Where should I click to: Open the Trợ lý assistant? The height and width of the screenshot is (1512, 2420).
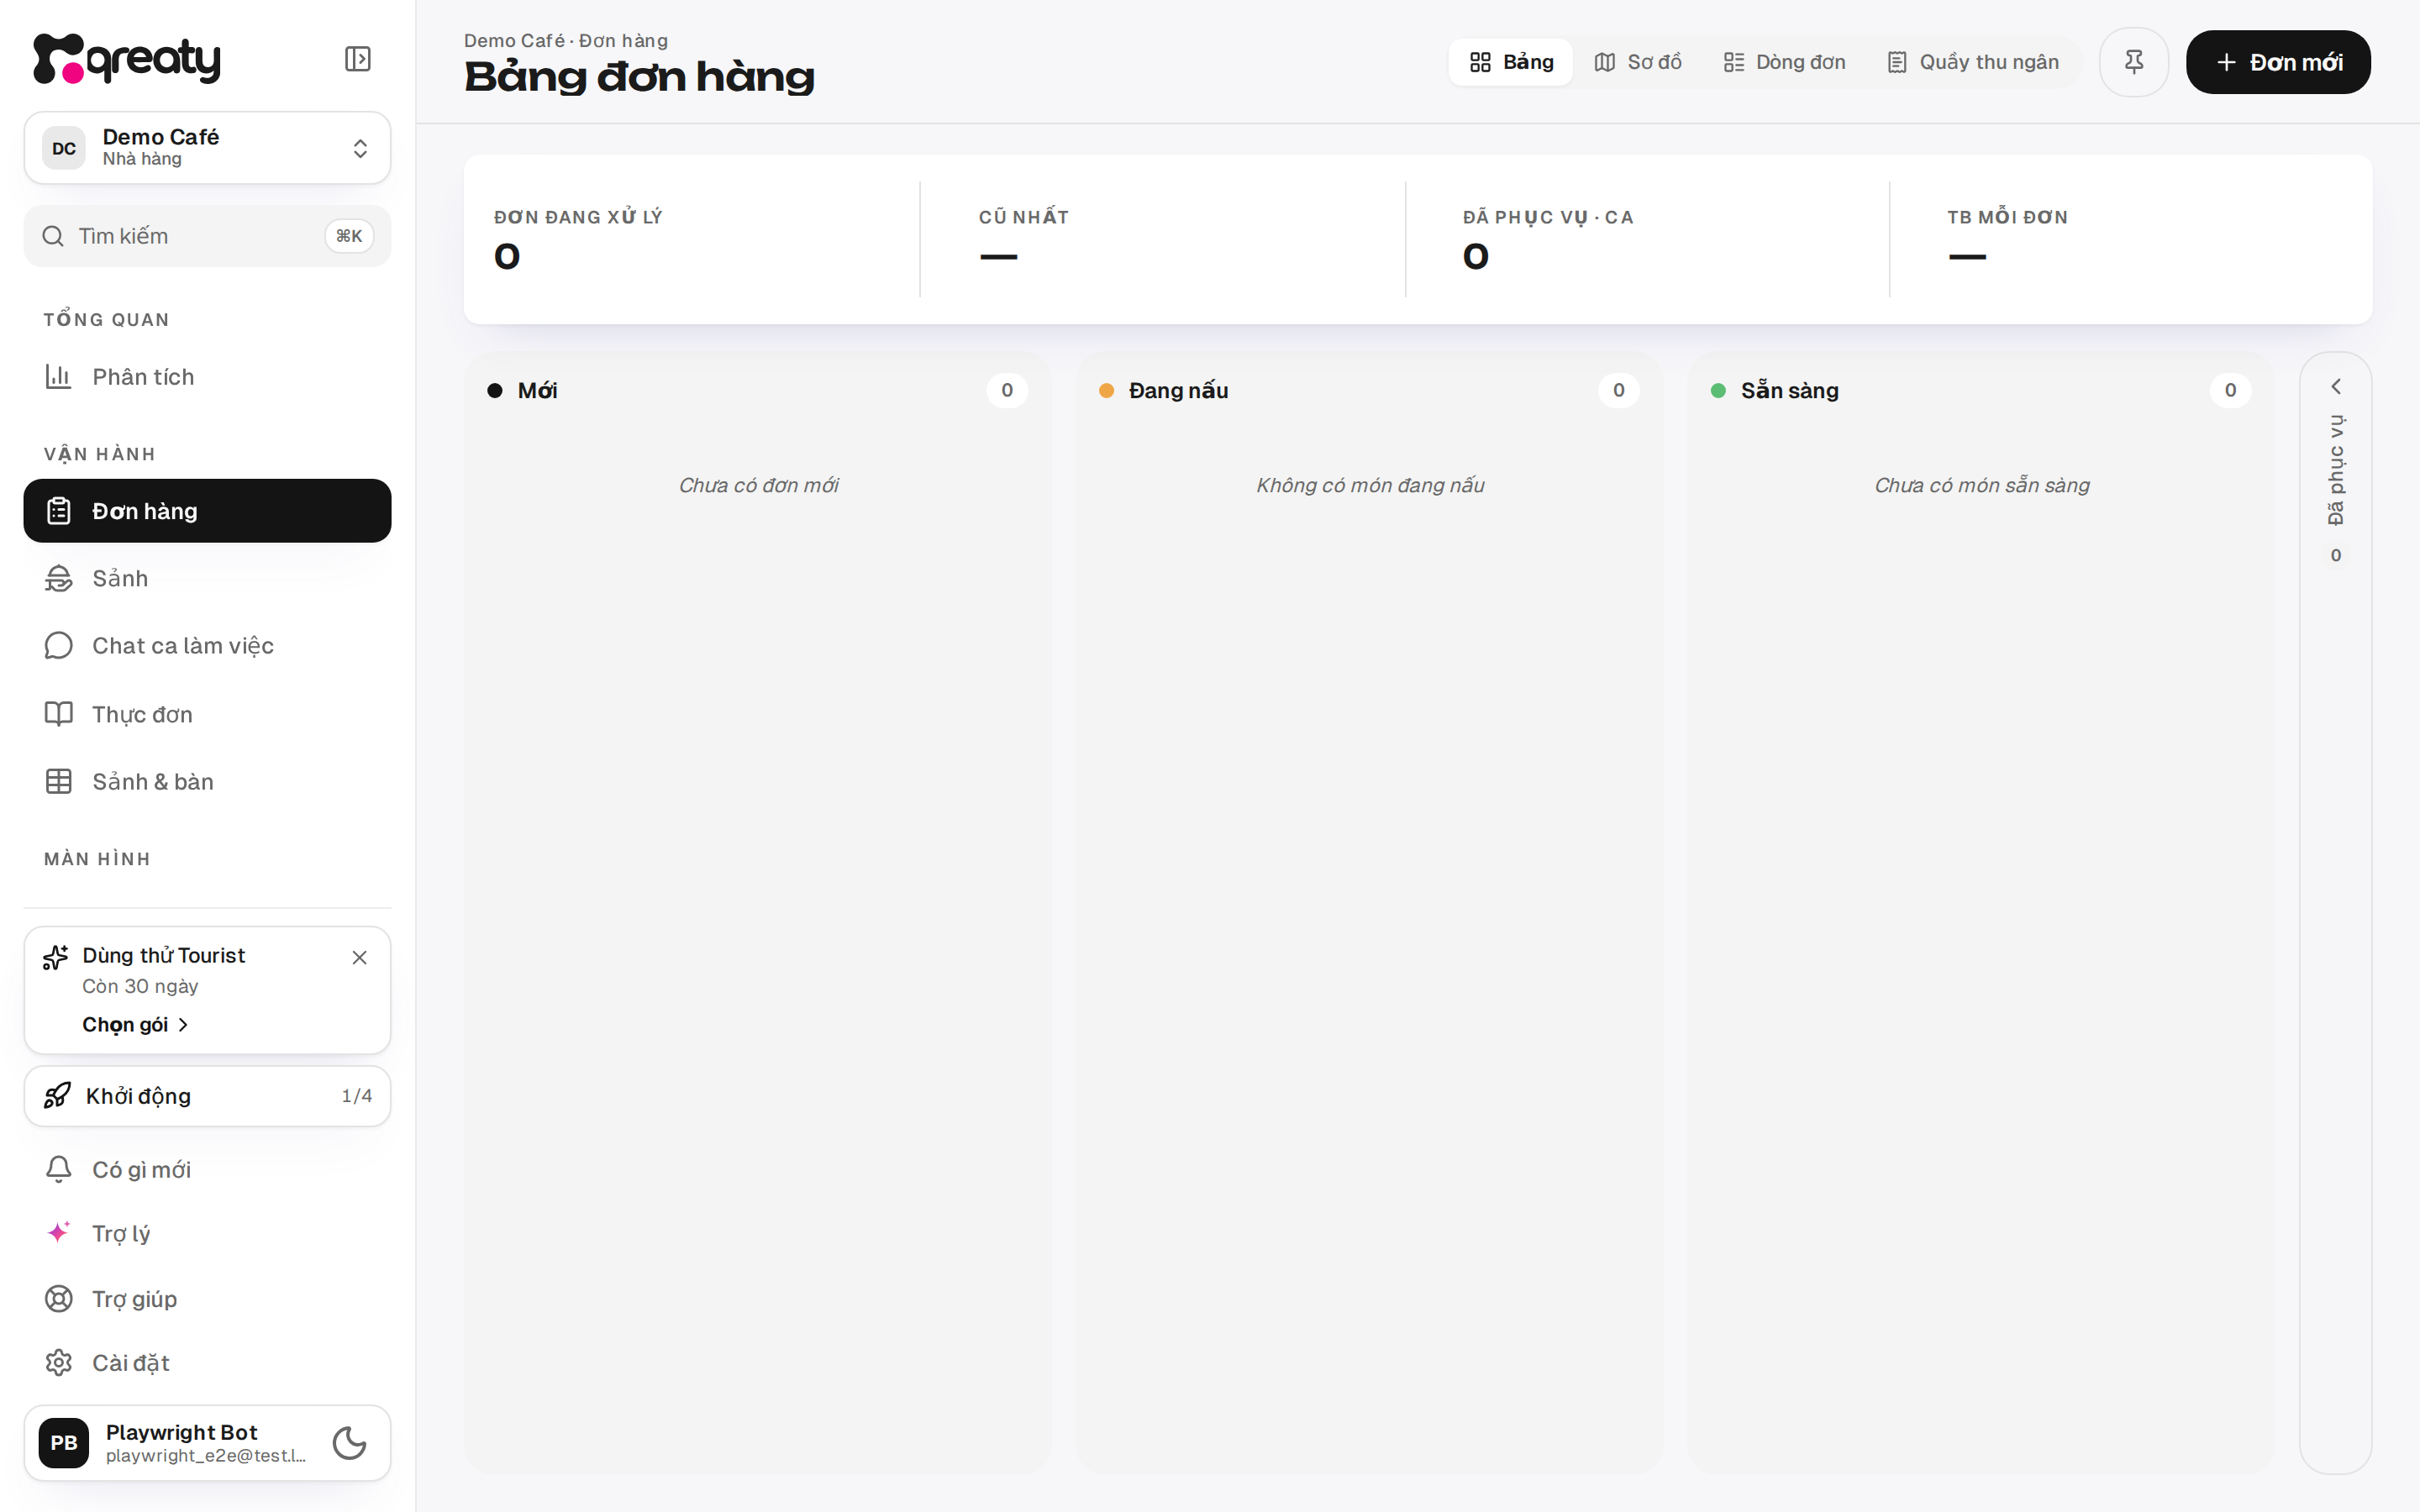(207, 1233)
